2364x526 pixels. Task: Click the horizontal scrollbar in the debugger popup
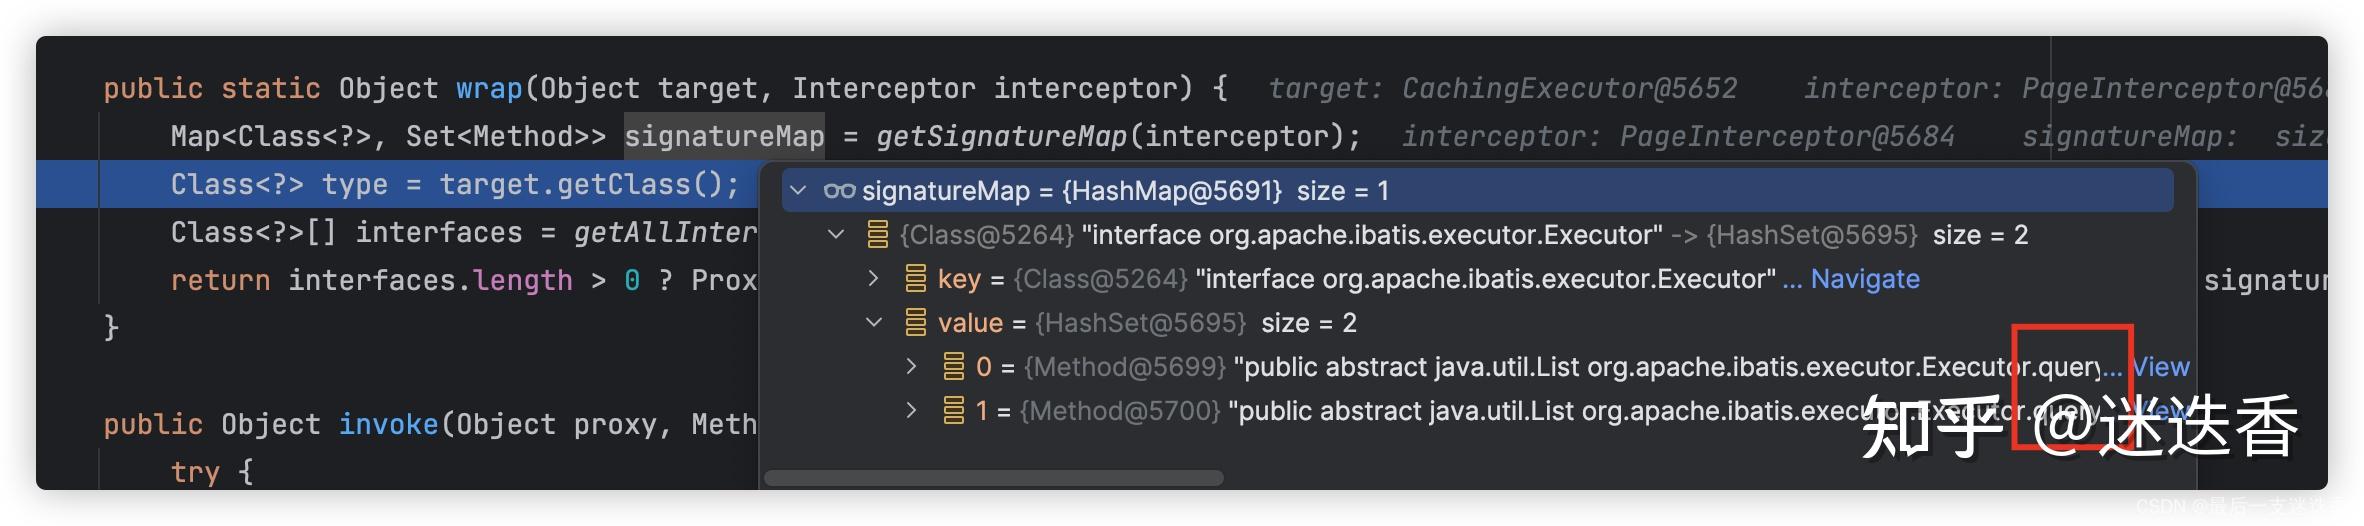pos(994,478)
